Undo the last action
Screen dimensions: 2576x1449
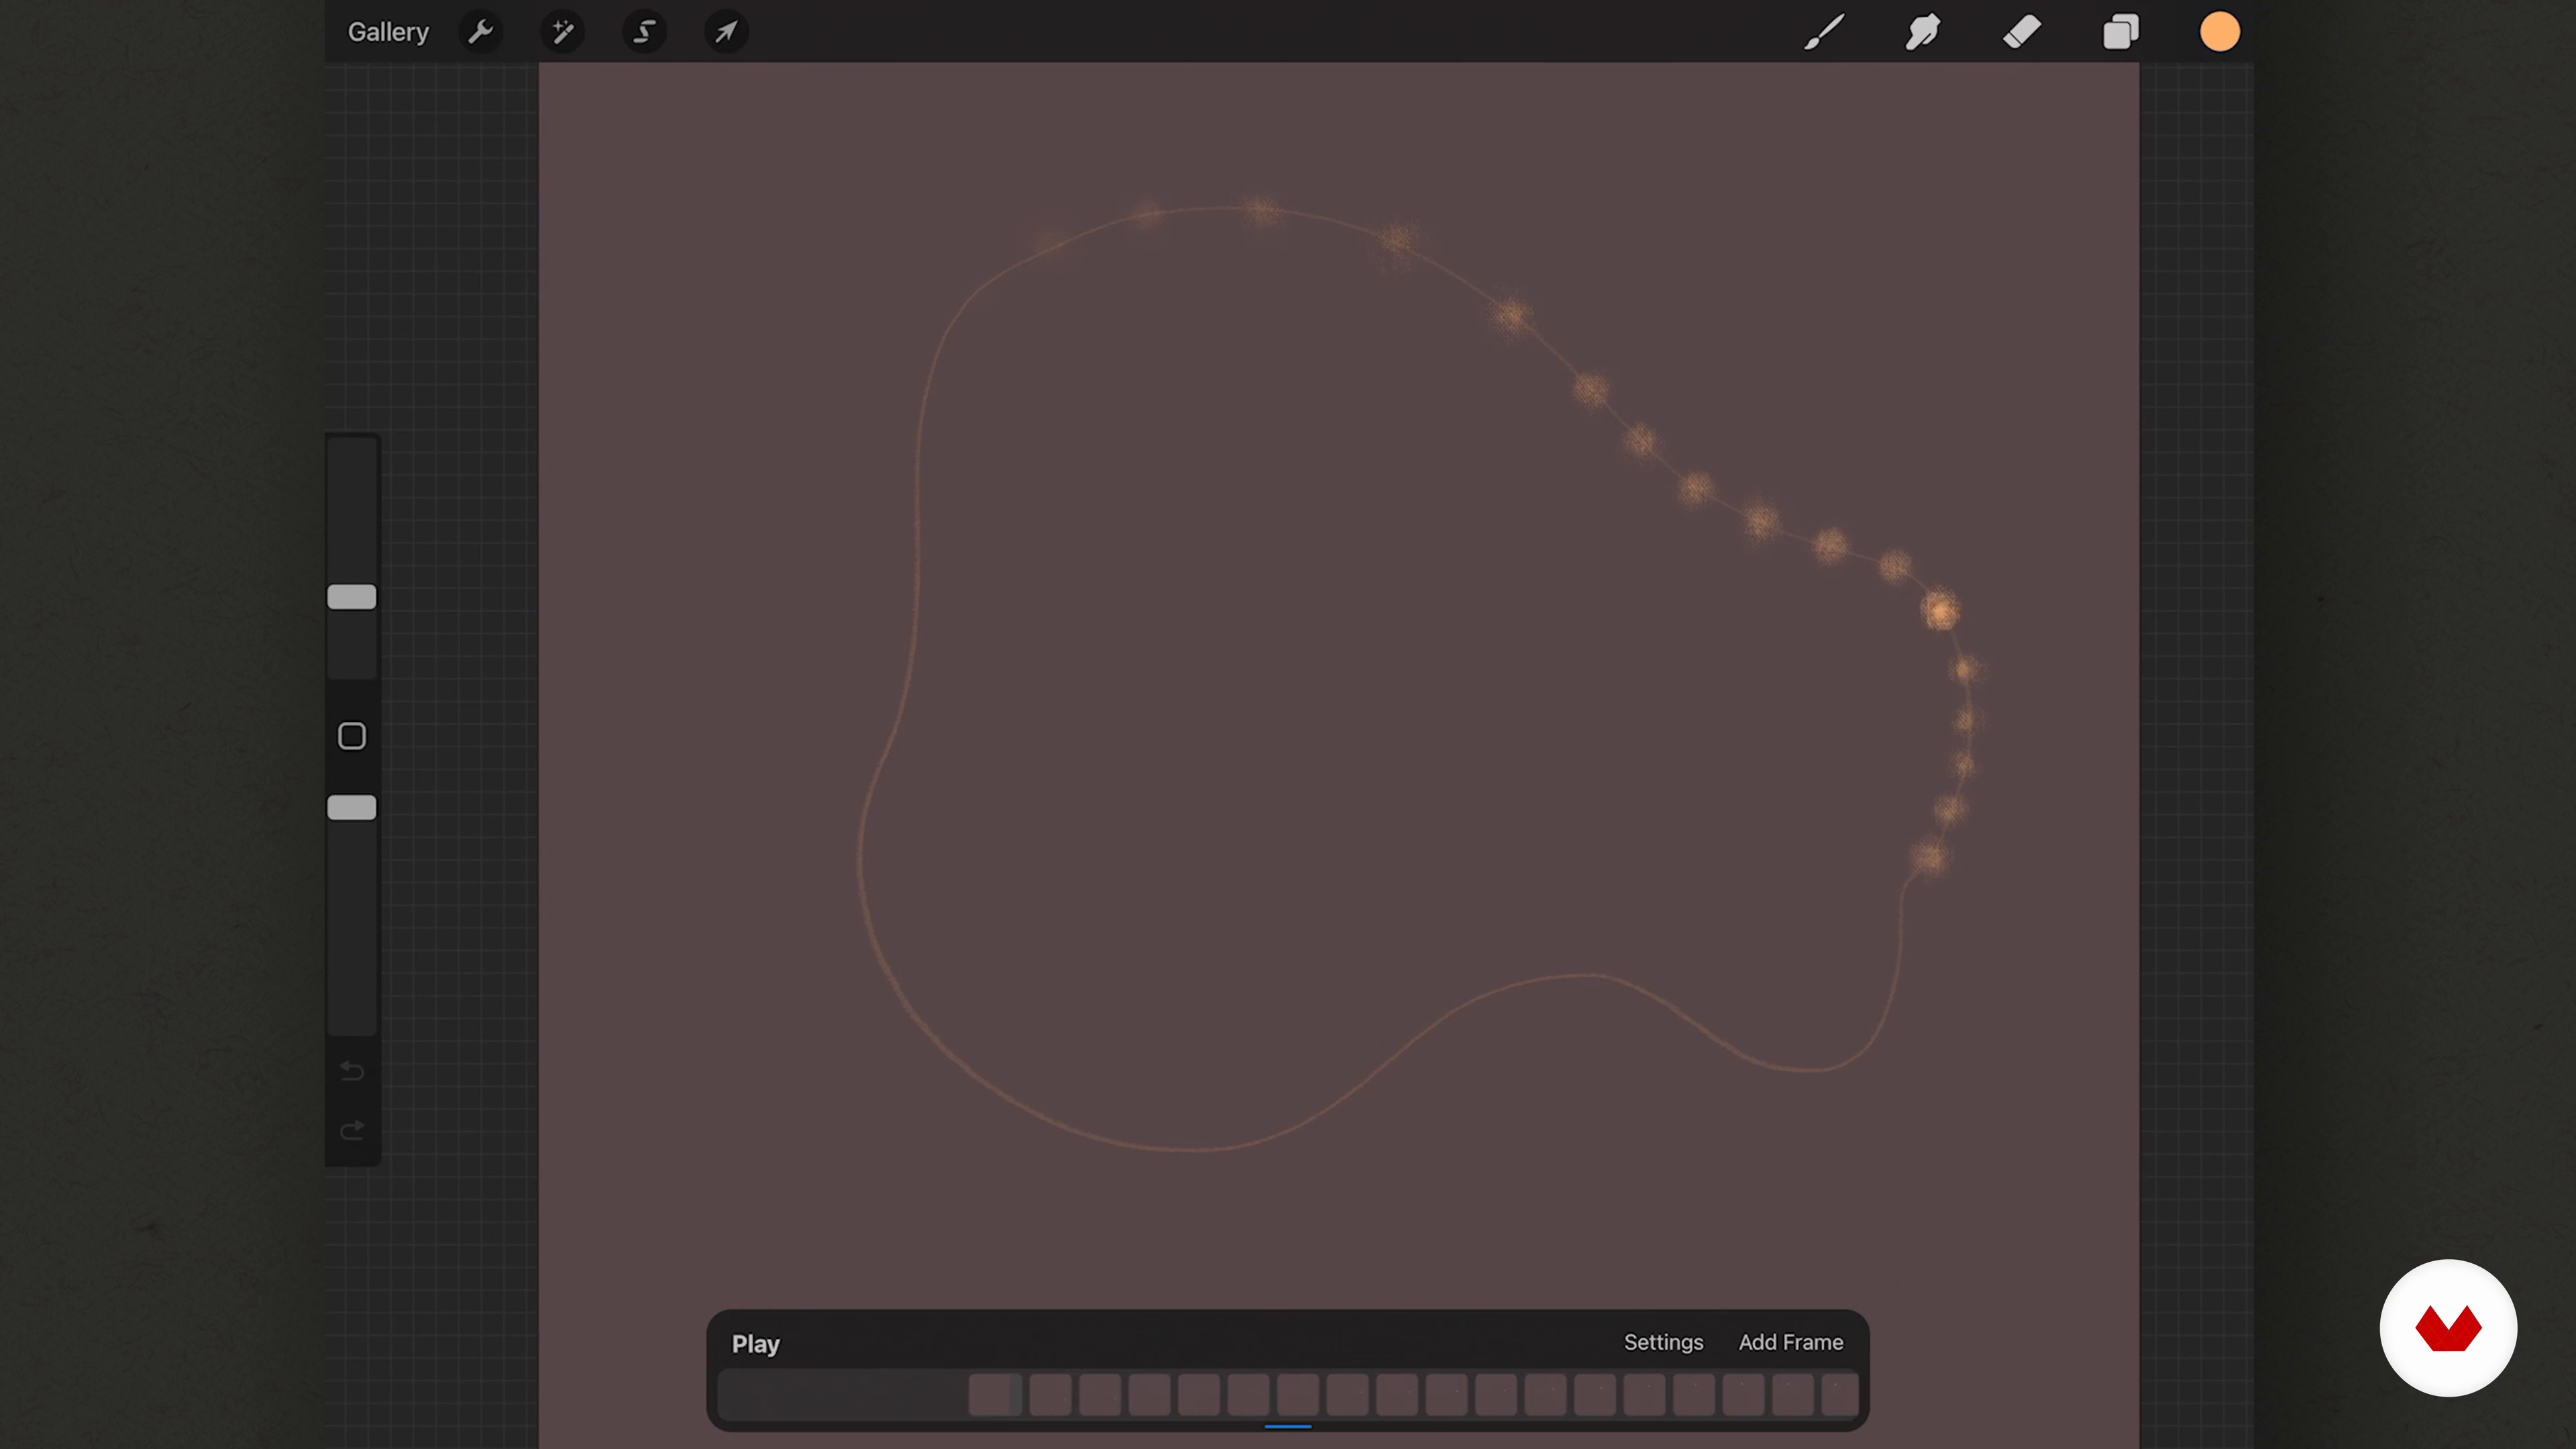point(352,1071)
